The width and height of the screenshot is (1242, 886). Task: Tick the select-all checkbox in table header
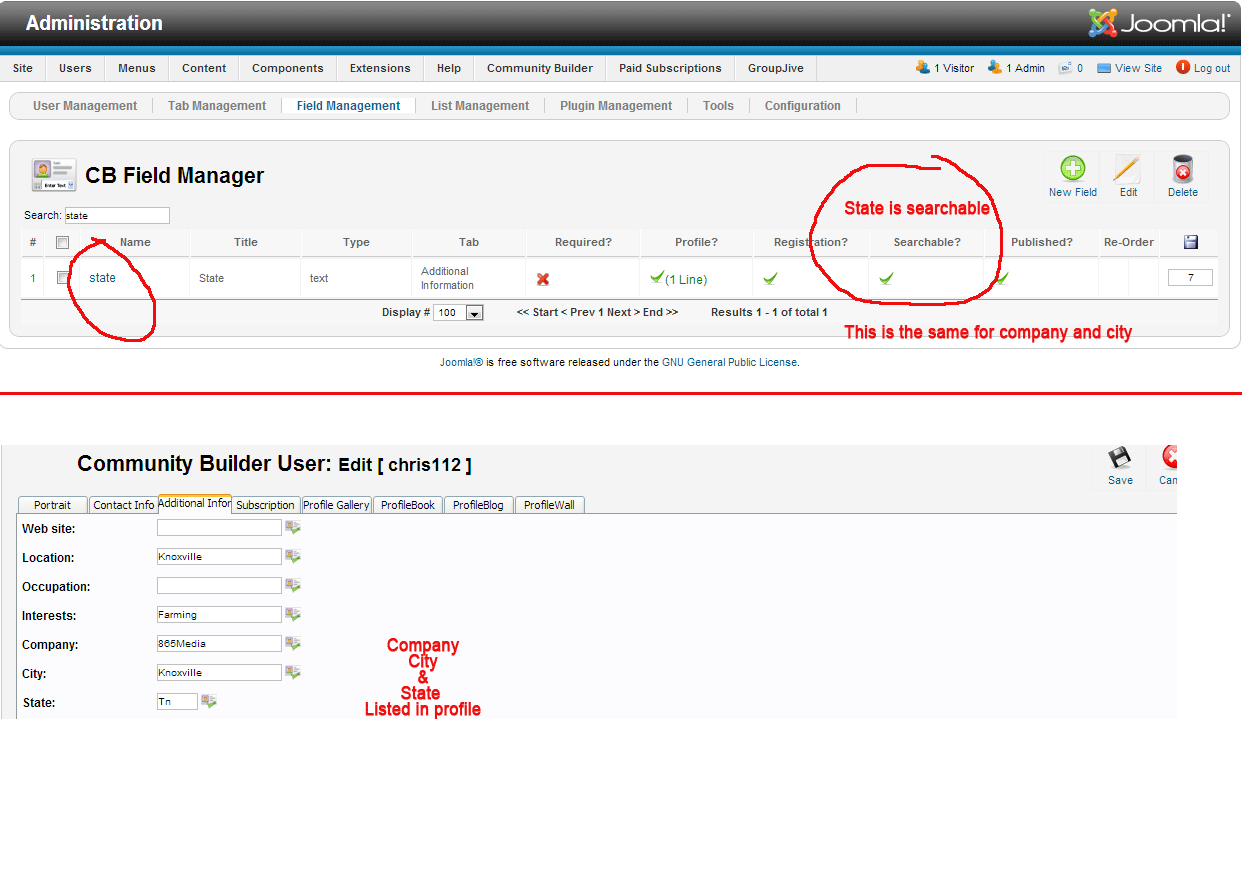pyautogui.click(x=62, y=242)
